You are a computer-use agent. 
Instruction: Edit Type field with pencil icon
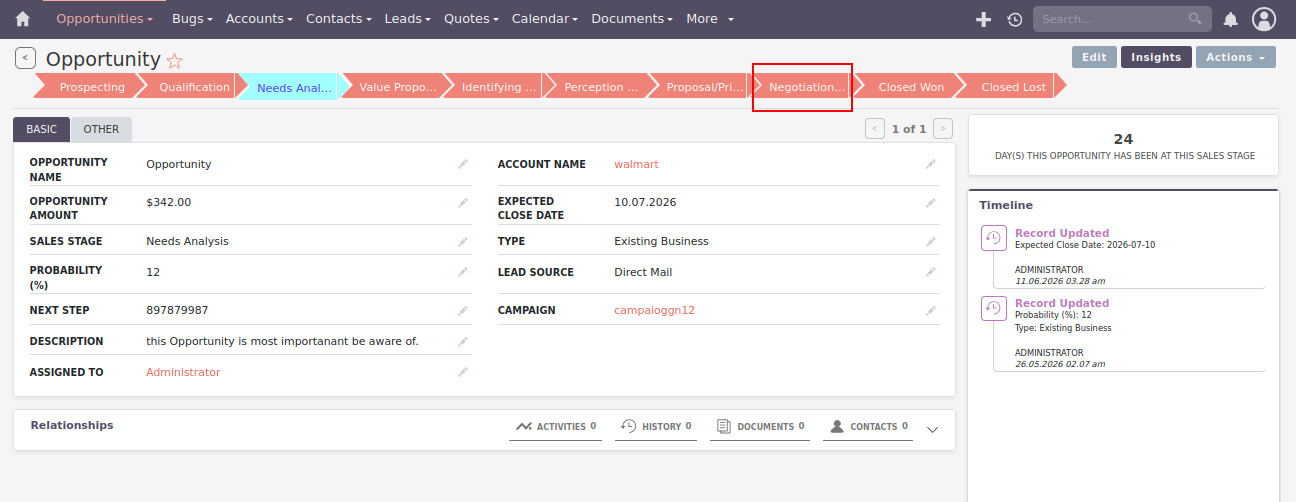click(931, 242)
